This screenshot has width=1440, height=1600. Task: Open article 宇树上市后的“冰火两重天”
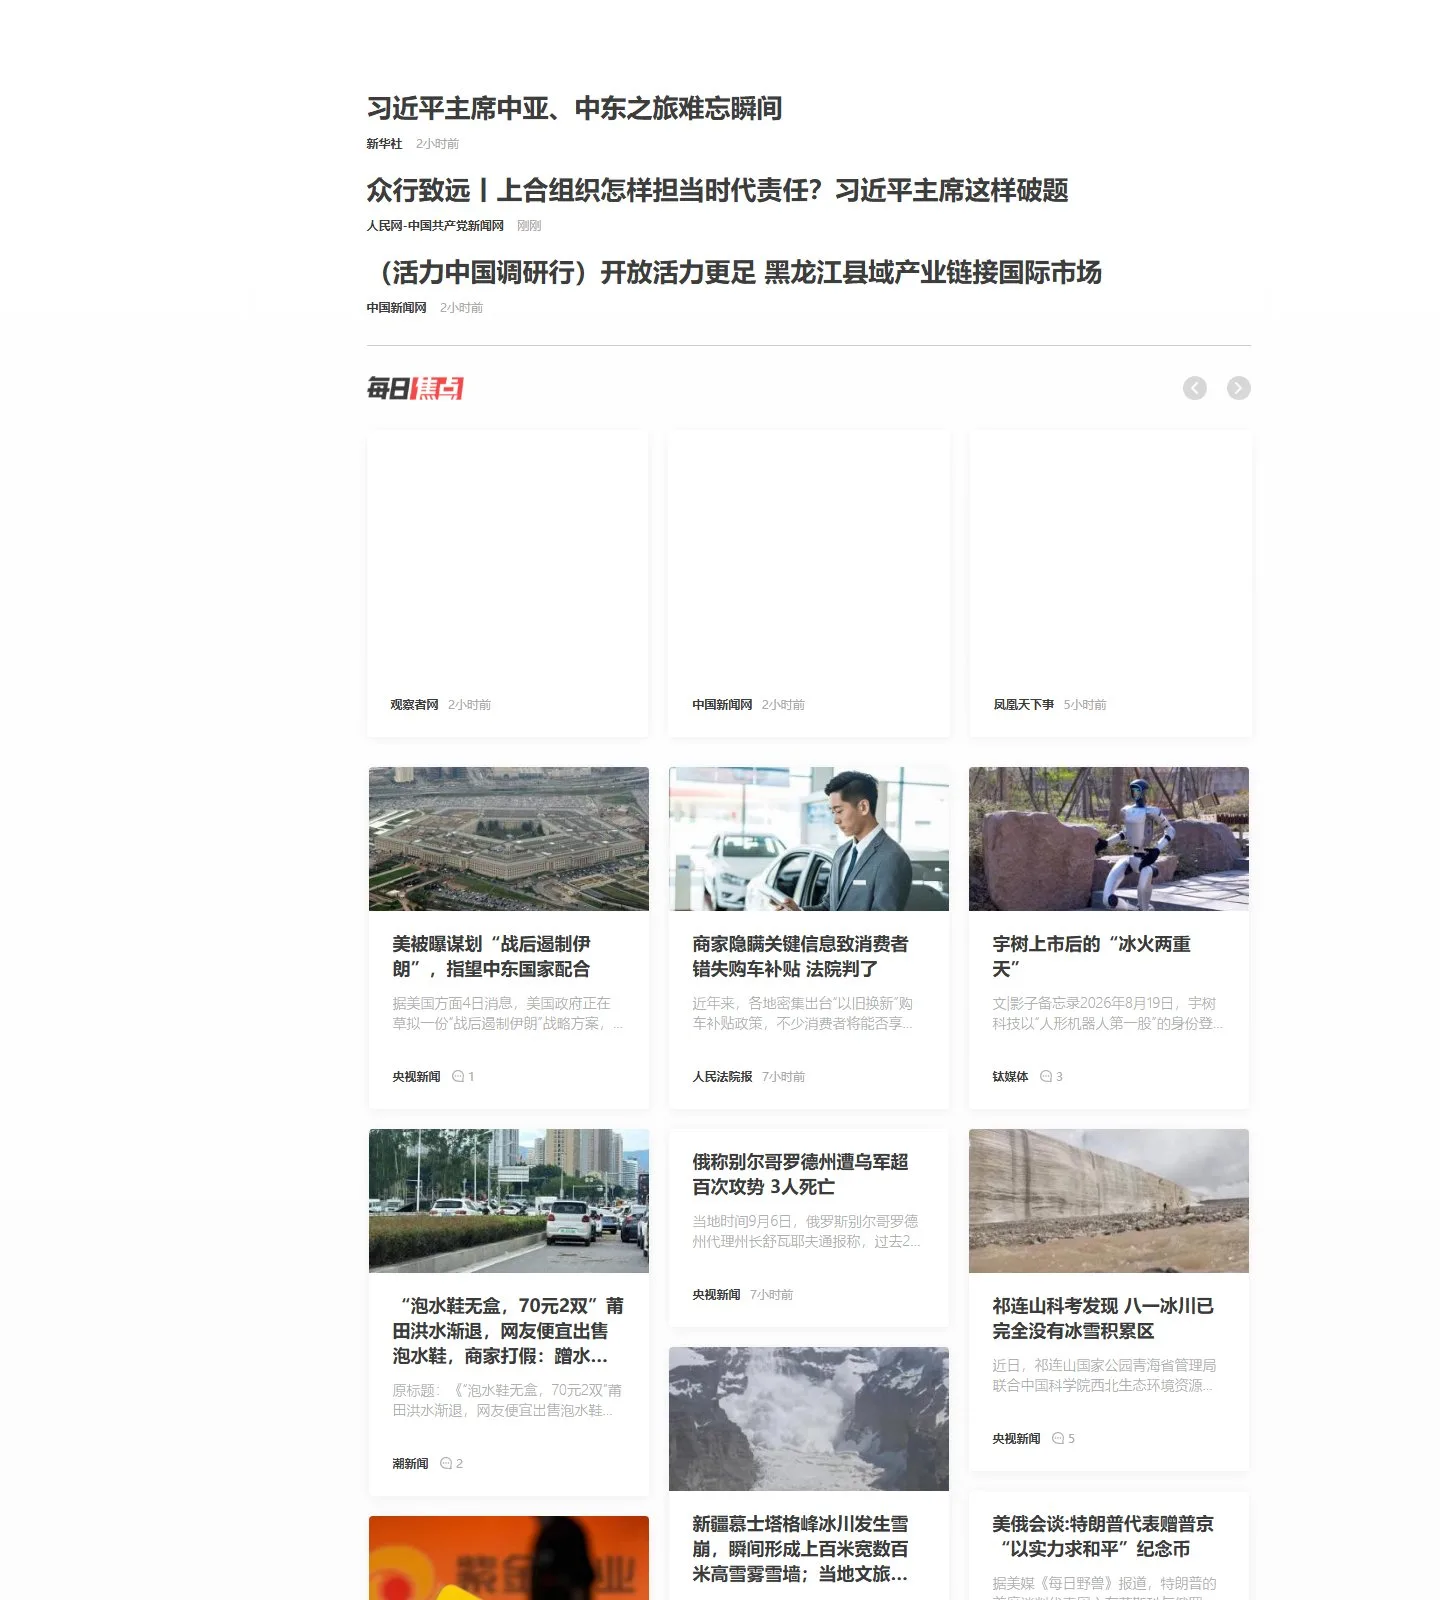(x=1091, y=956)
